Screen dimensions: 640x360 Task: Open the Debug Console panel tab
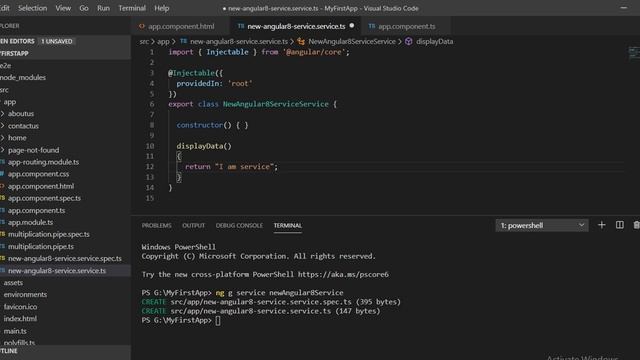coord(239,225)
